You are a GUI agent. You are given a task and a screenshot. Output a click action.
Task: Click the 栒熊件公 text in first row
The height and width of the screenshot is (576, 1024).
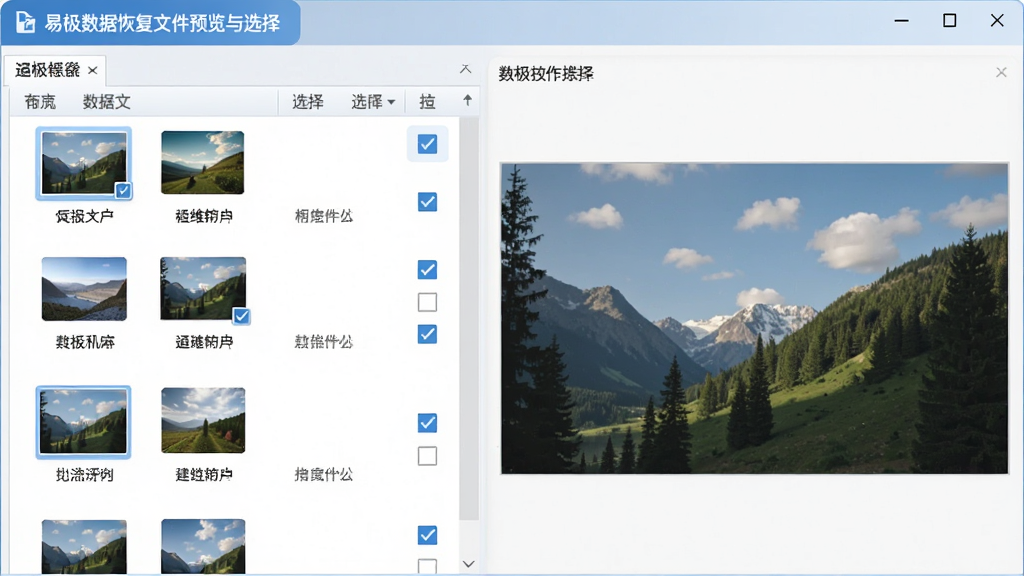[323, 216]
